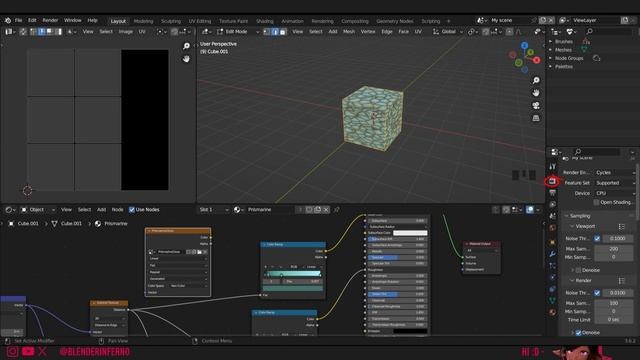Open the View Layer properties tab icon
Screen dimensions: 640x360
(x=552, y=204)
